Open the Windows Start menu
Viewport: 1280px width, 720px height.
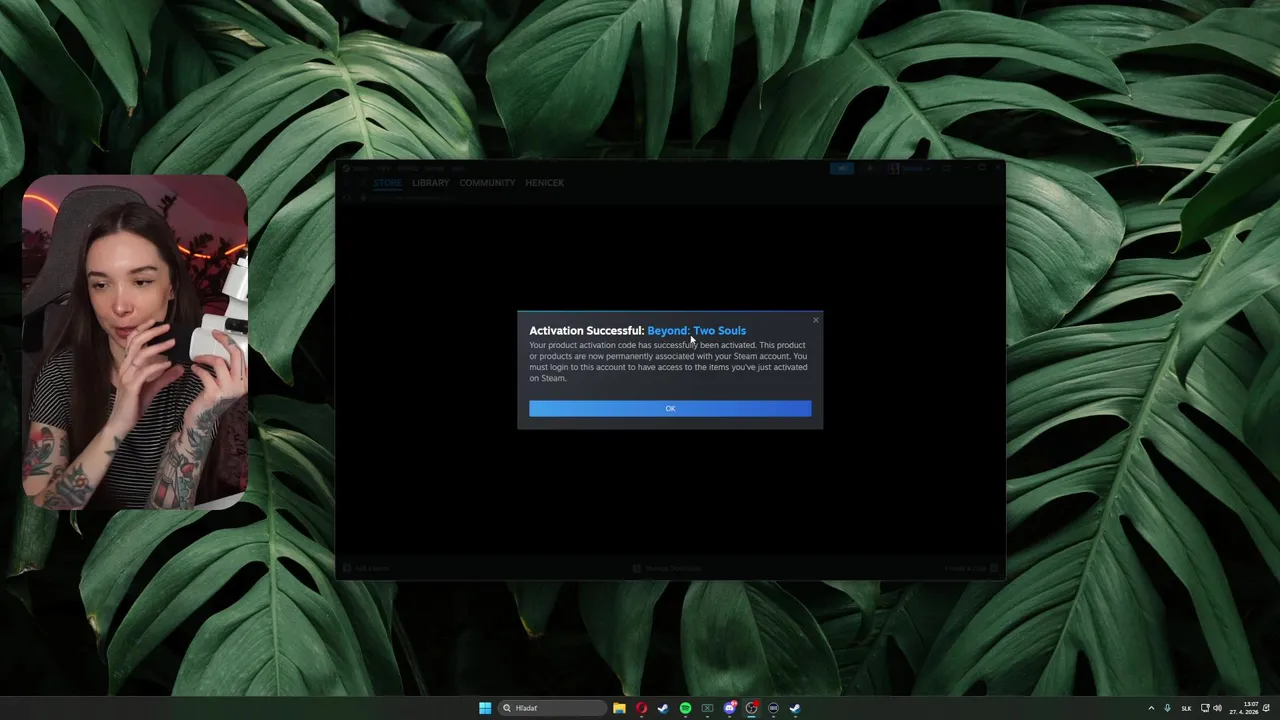pyautogui.click(x=485, y=708)
